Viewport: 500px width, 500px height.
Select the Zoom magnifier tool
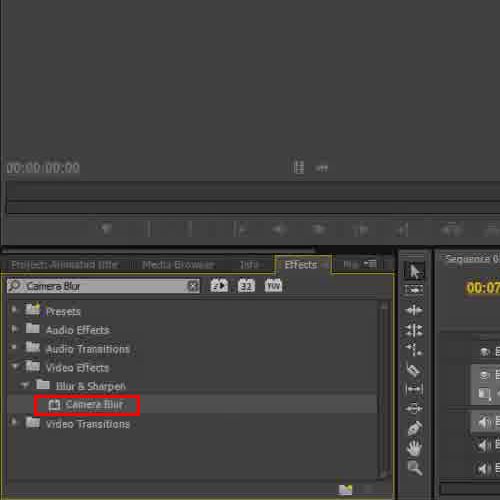[x=415, y=468]
